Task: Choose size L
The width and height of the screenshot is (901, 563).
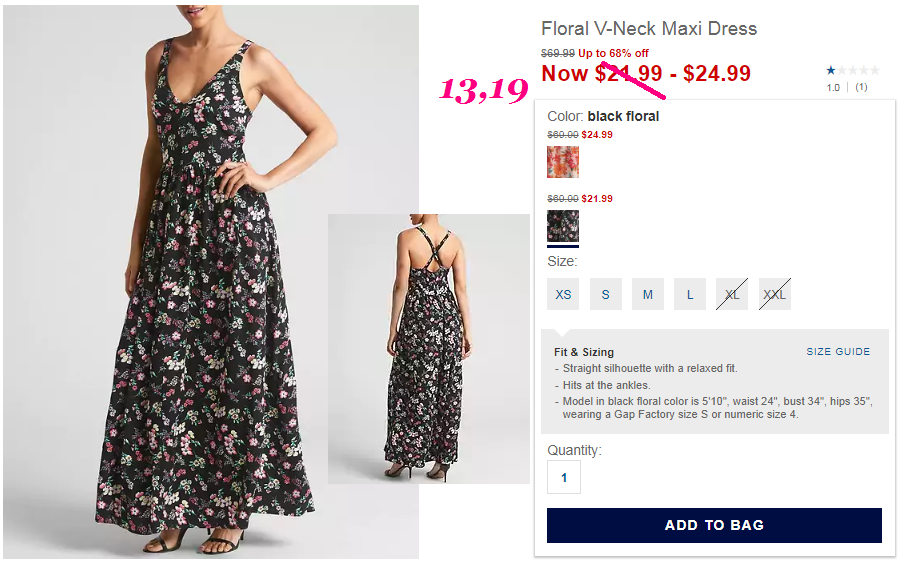Action: [x=690, y=294]
